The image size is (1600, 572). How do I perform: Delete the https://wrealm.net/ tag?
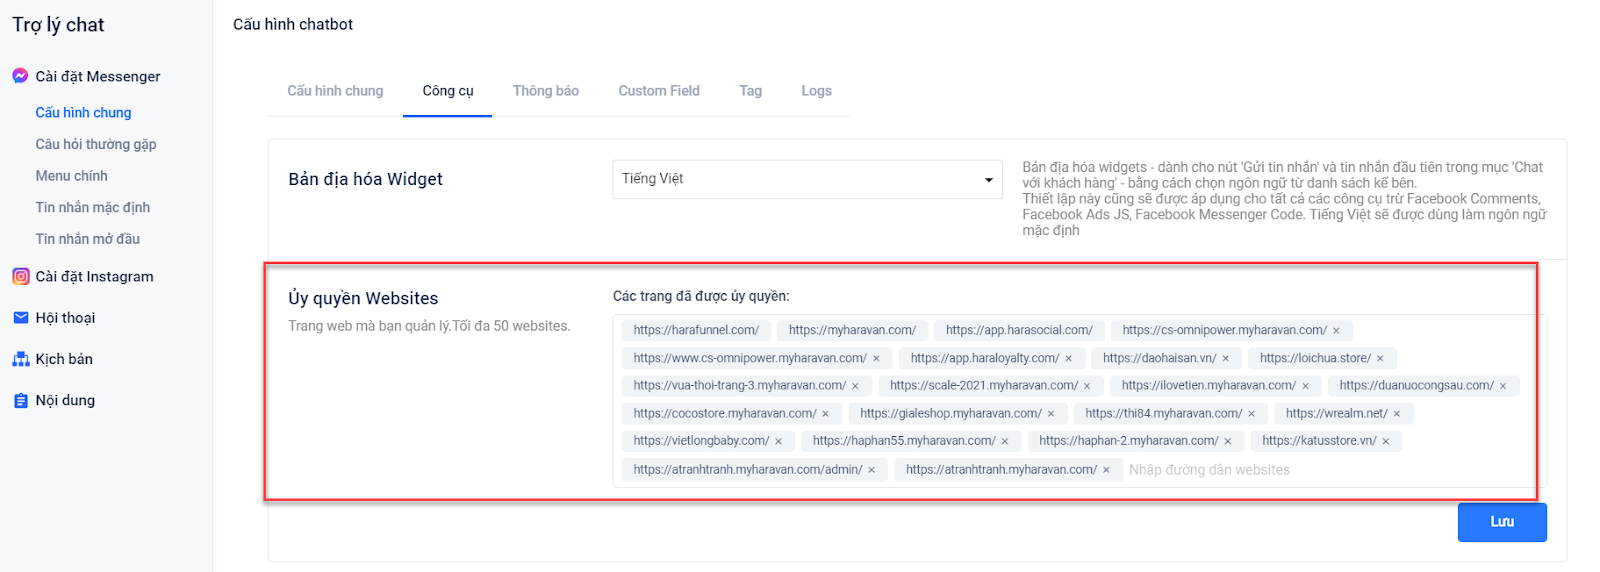tap(1396, 414)
